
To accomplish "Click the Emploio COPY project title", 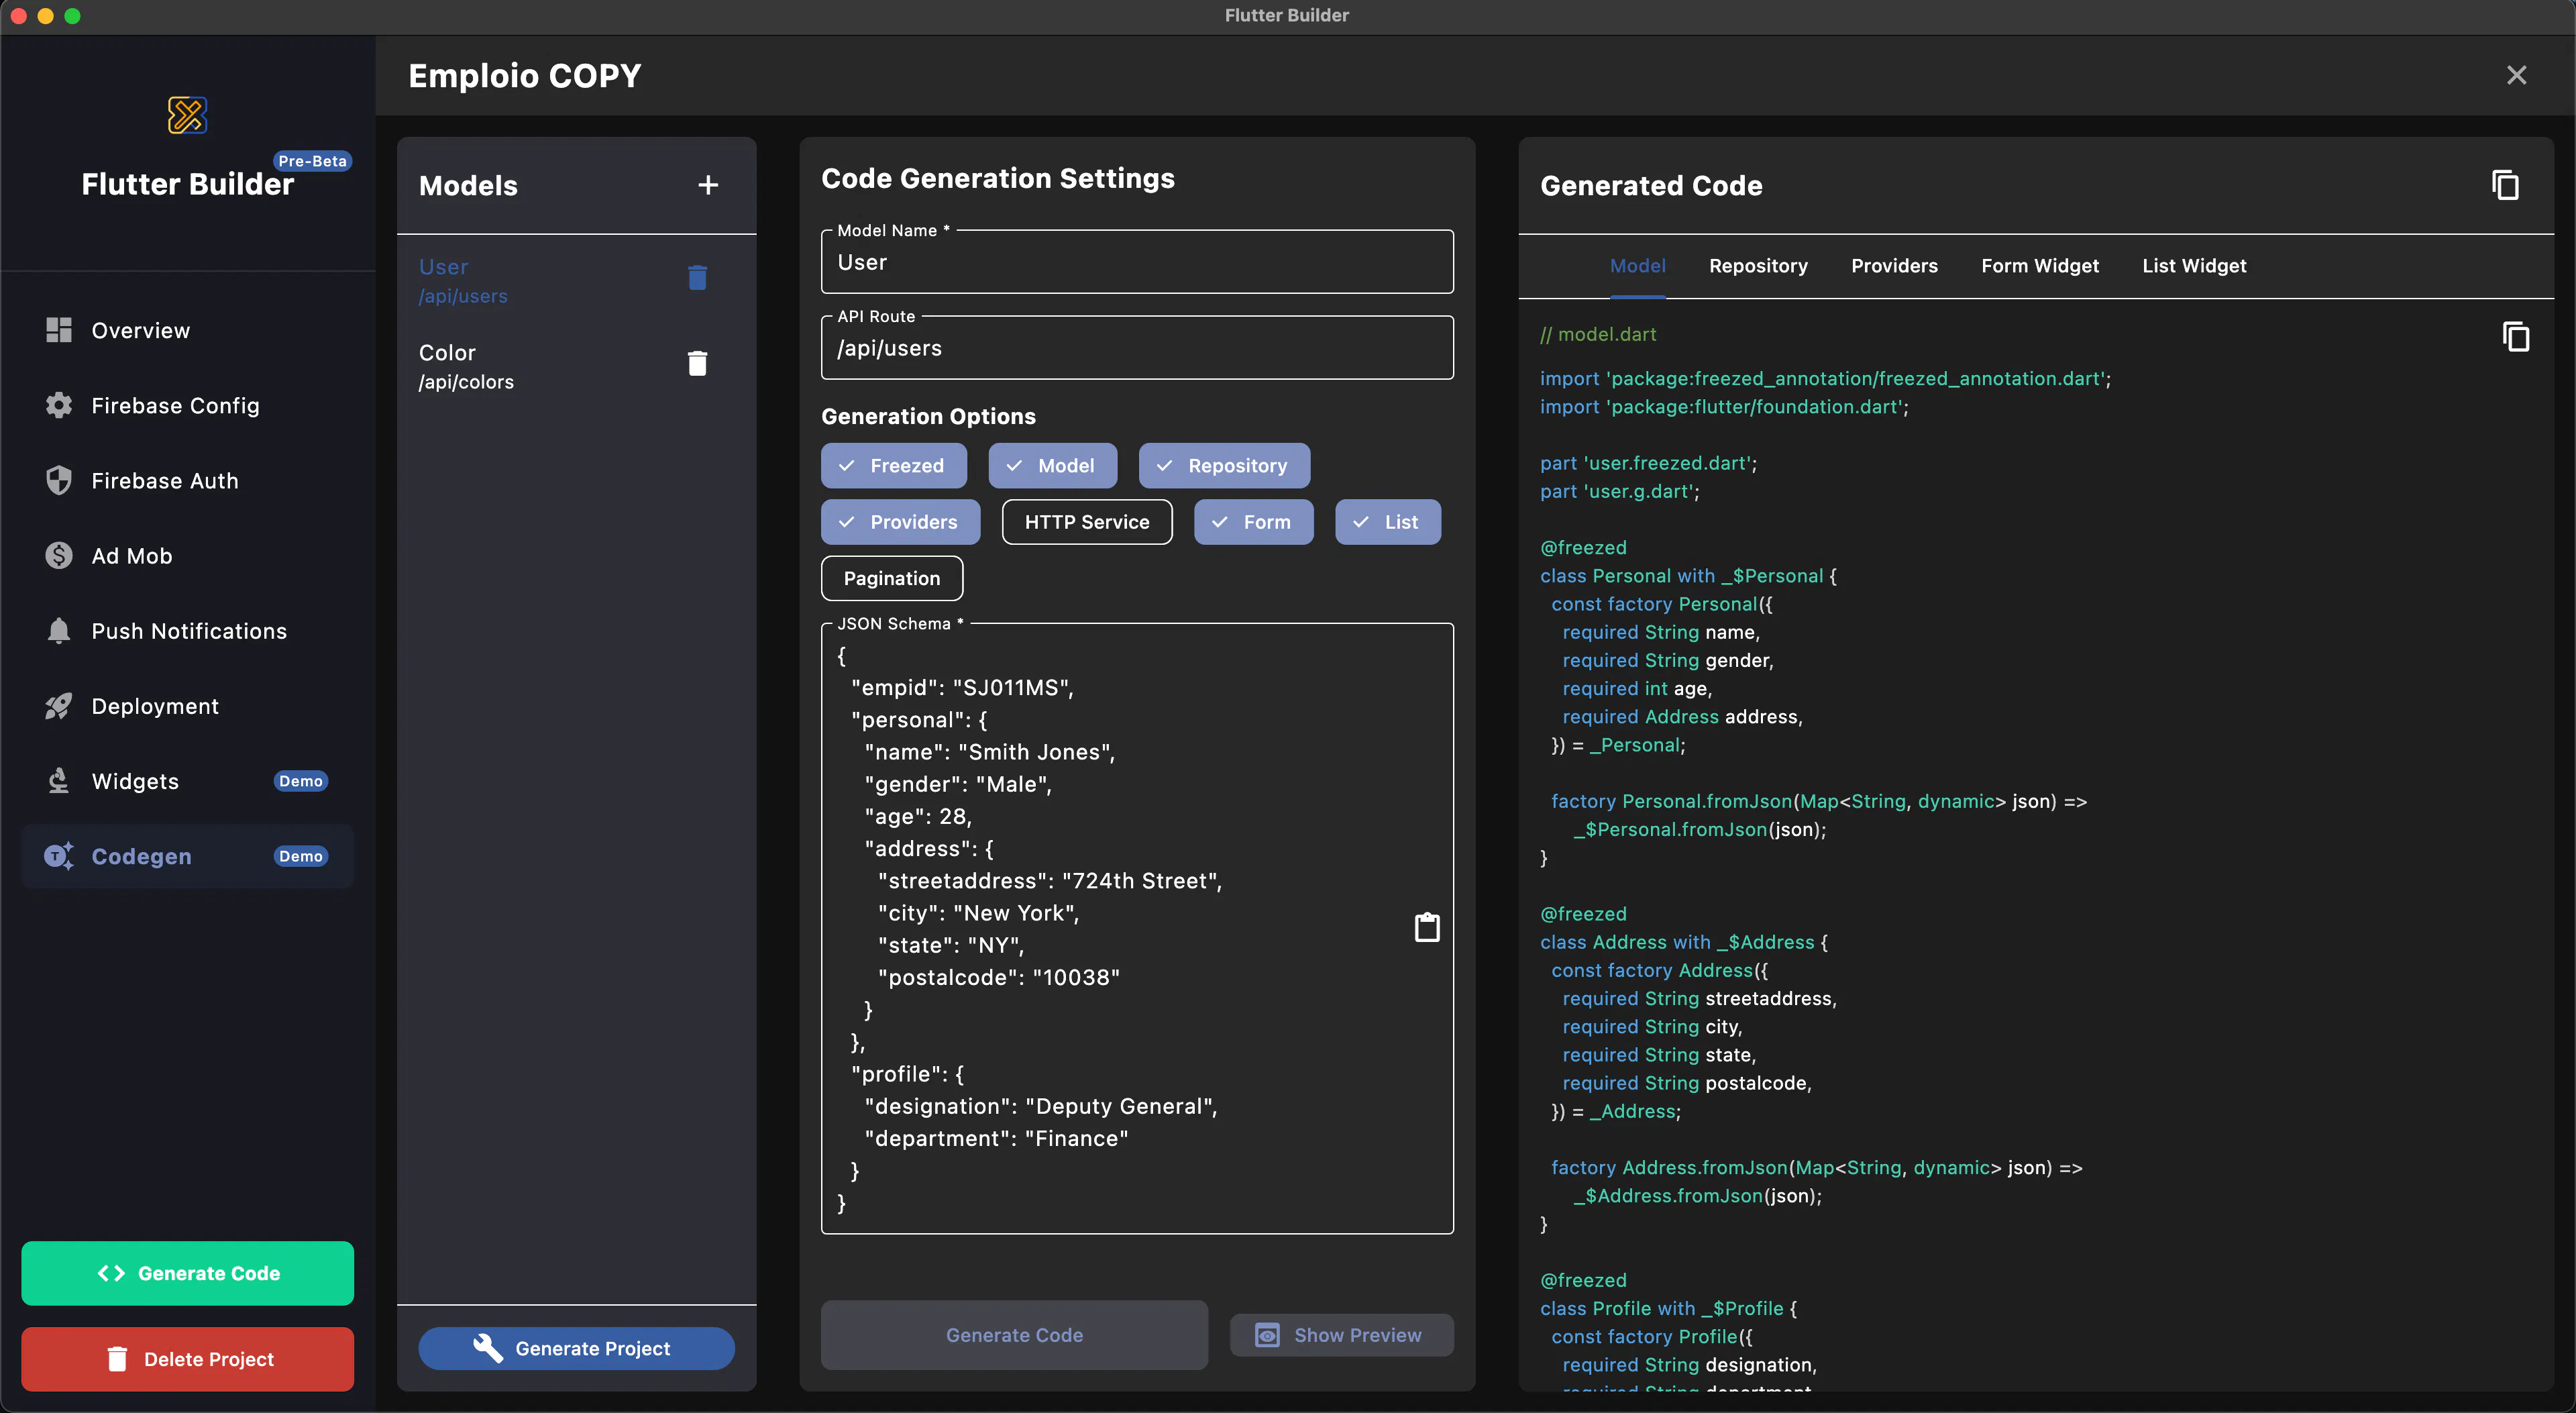I will 525,75.
